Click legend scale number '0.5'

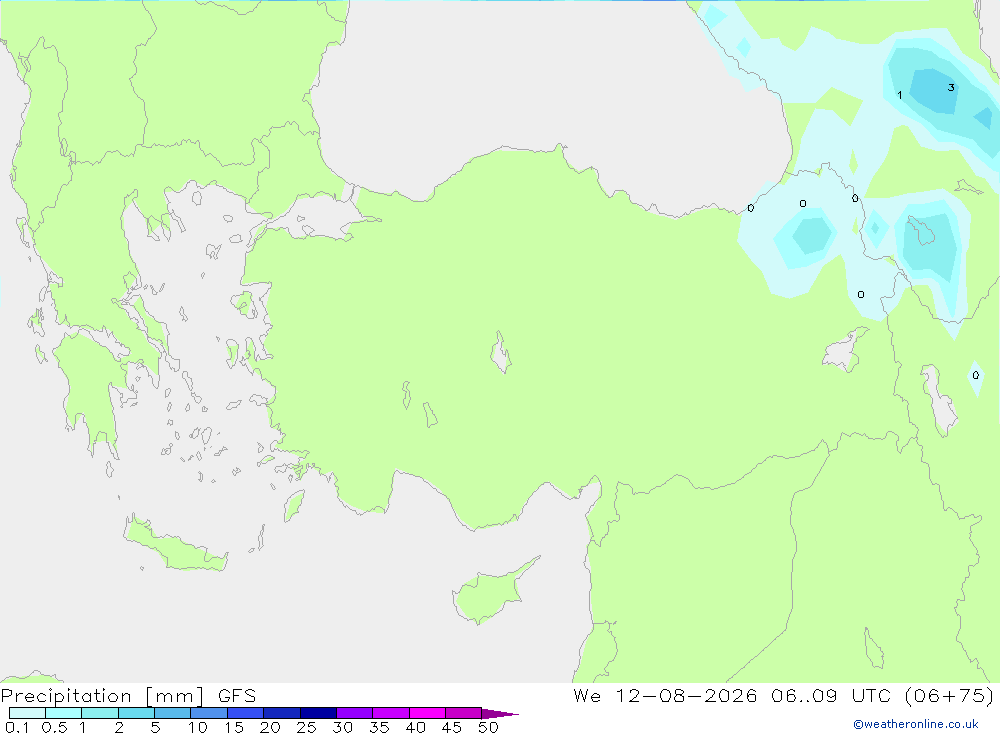(x=54, y=727)
